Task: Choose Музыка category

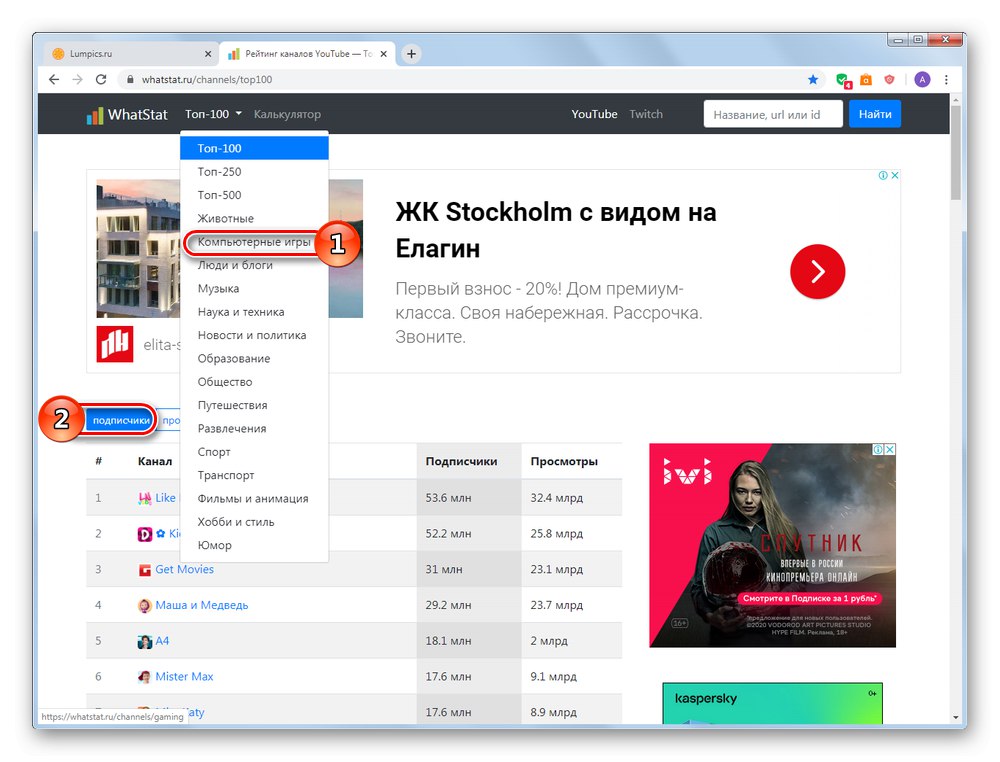Action: [x=254, y=289]
